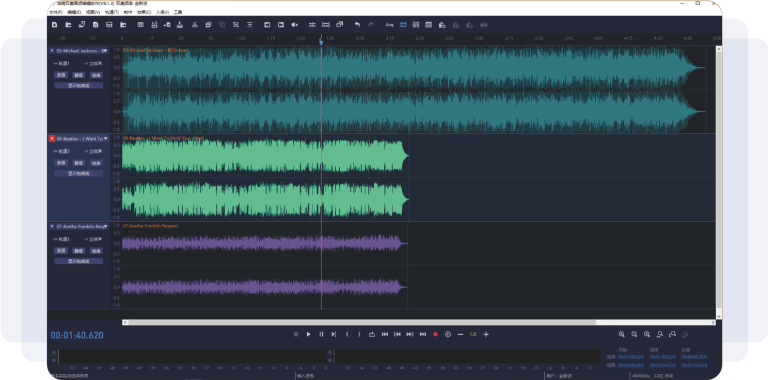Close the 05-Michael Jackson track with X
Screen dimensions: 768x380
pyautogui.click(x=52, y=50)
